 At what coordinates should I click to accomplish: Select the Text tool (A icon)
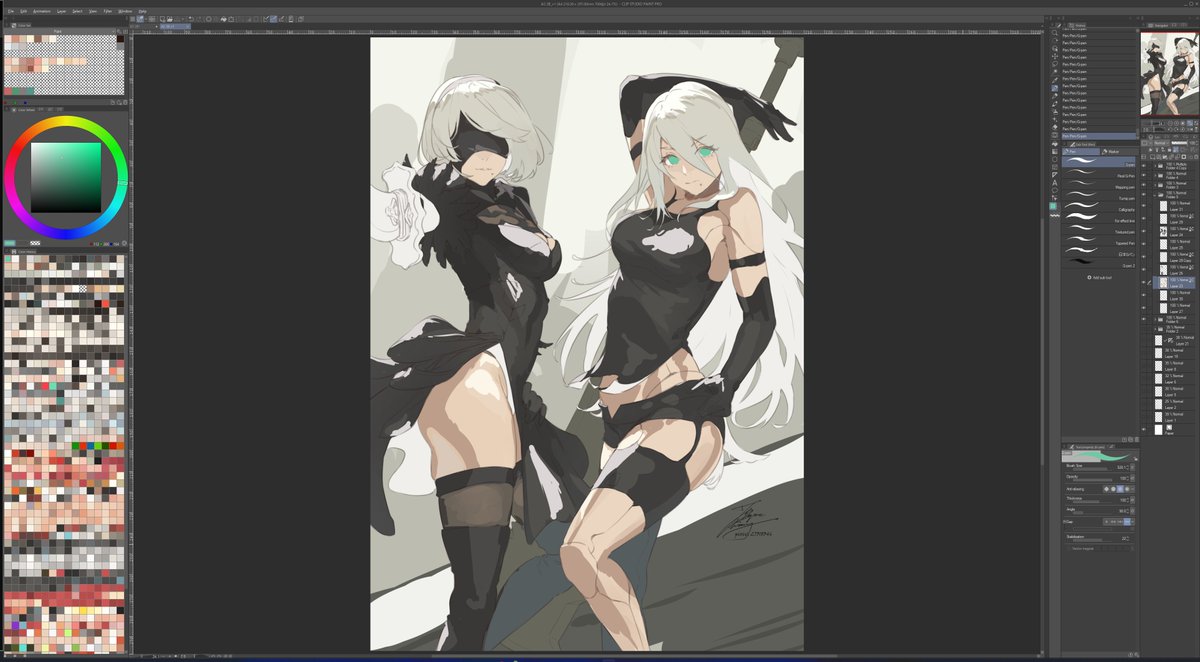coord(1054,183)
